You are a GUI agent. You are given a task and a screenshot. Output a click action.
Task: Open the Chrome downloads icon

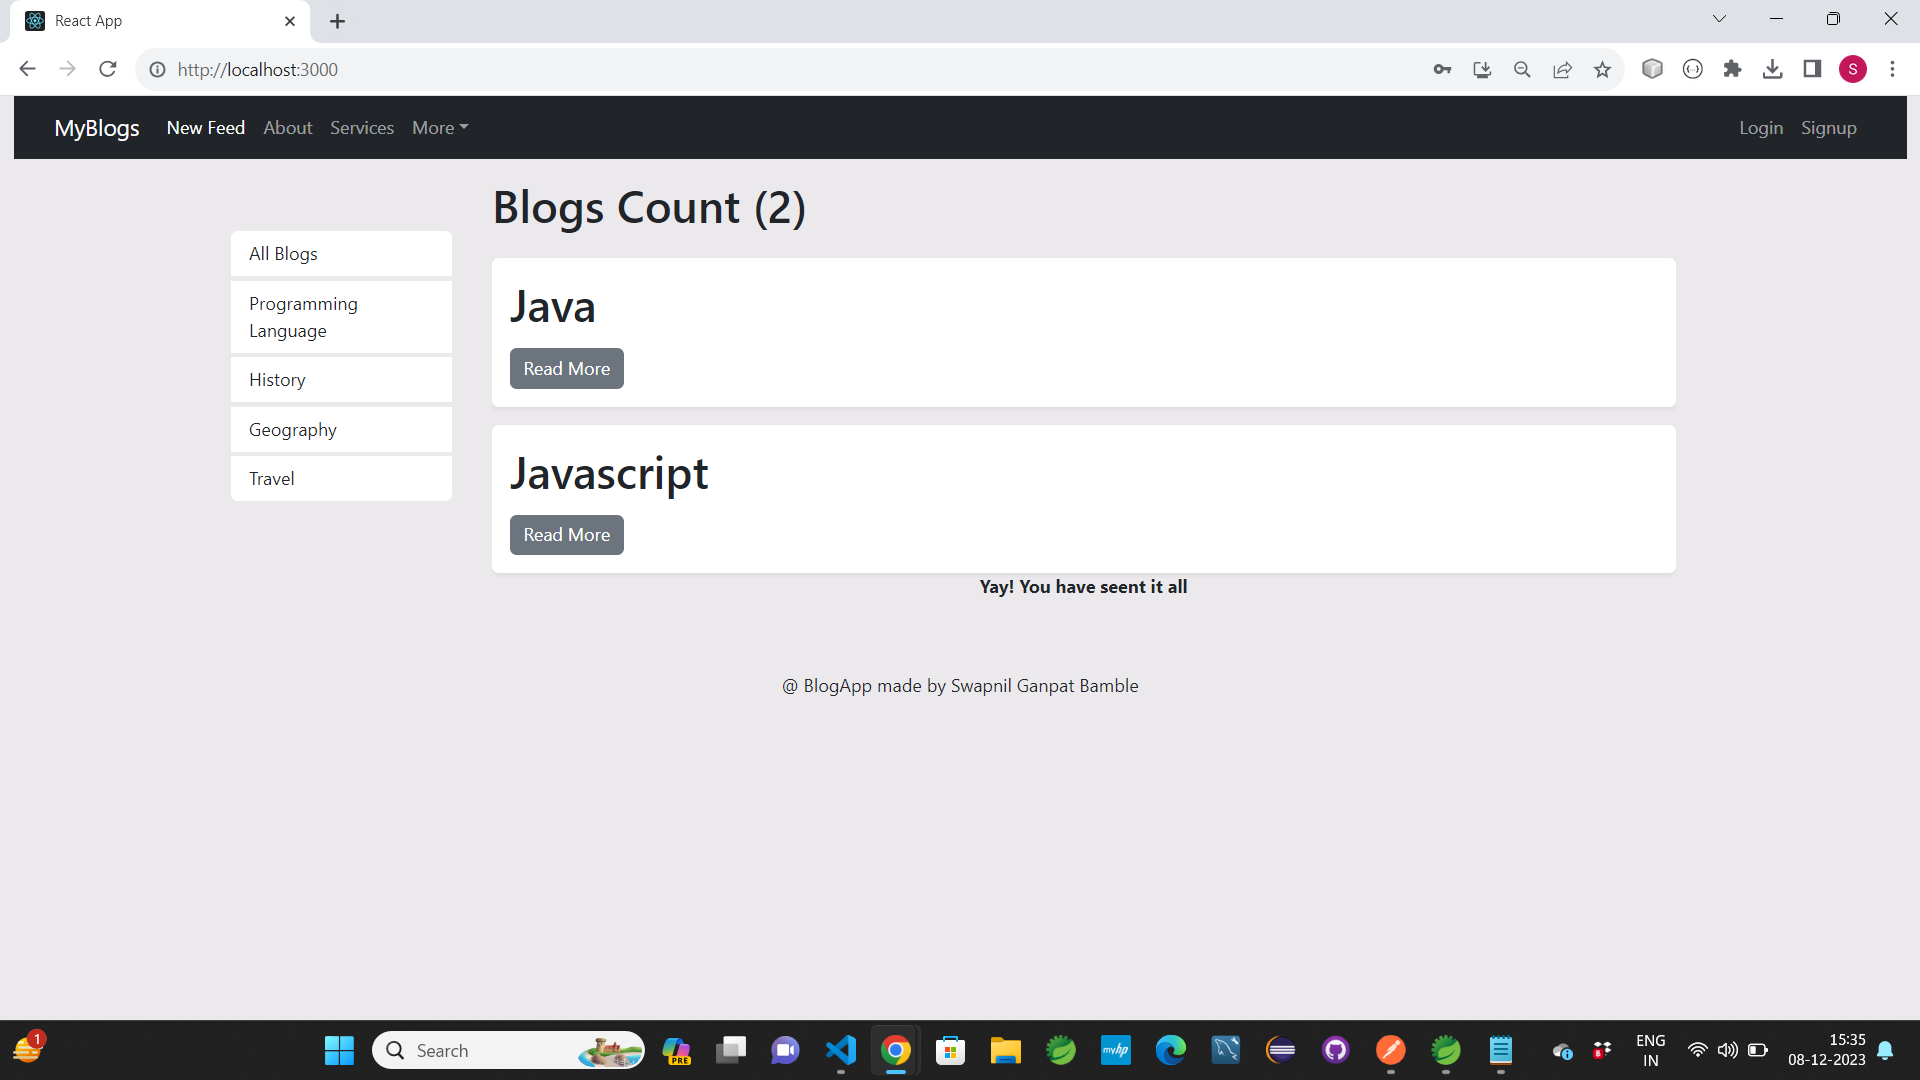[1772, 69]
